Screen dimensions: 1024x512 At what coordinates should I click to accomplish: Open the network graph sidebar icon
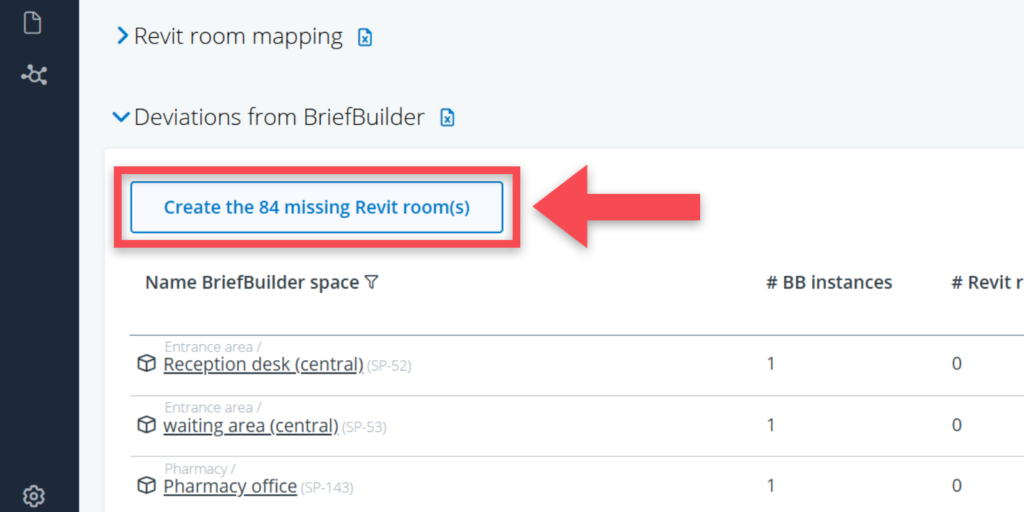(x=33, y=75)
